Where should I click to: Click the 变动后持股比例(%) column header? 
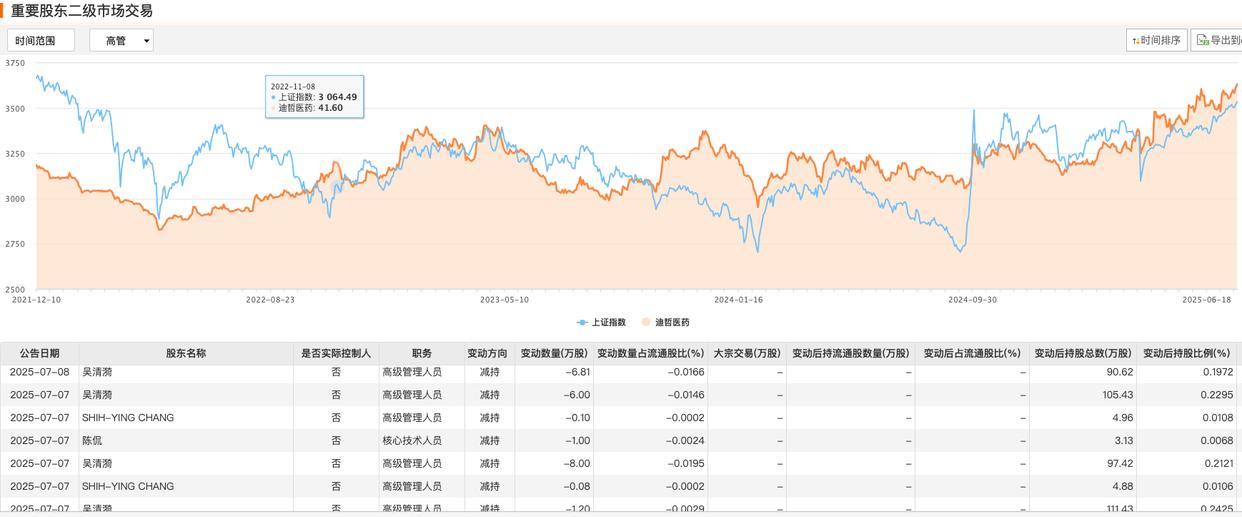1186,353
